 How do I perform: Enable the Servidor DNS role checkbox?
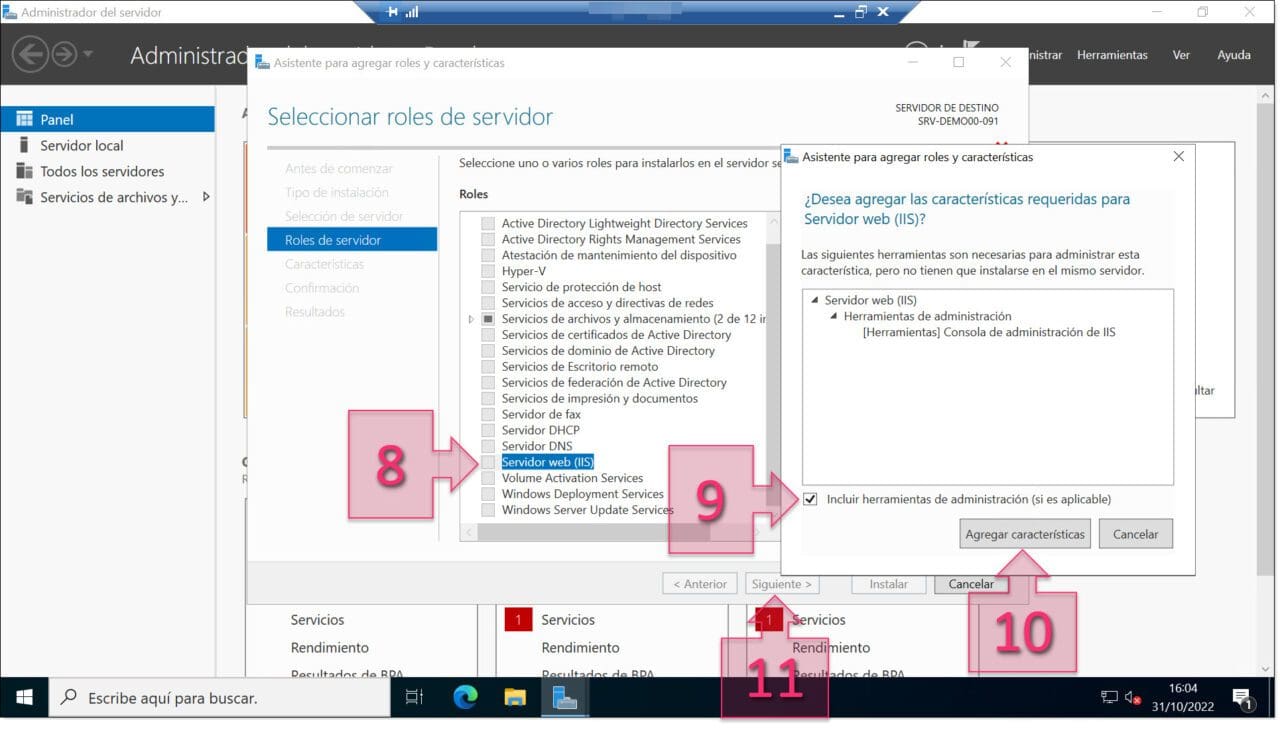point(488,446)
